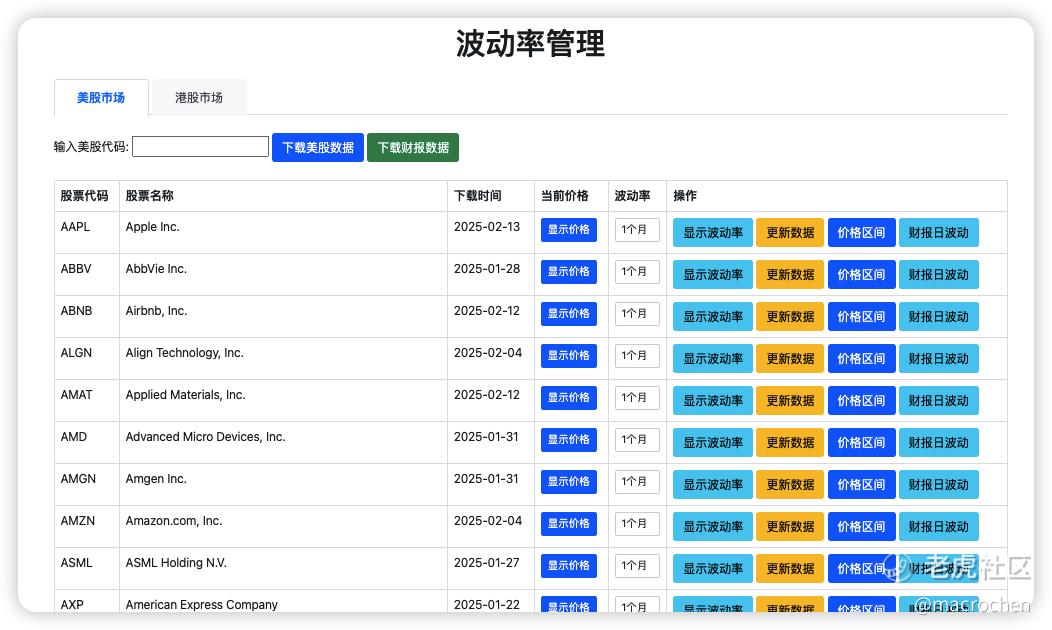This screenshot has width=1052, height=630.
Task: Show price for AMAT row
Action: point(569,397)
